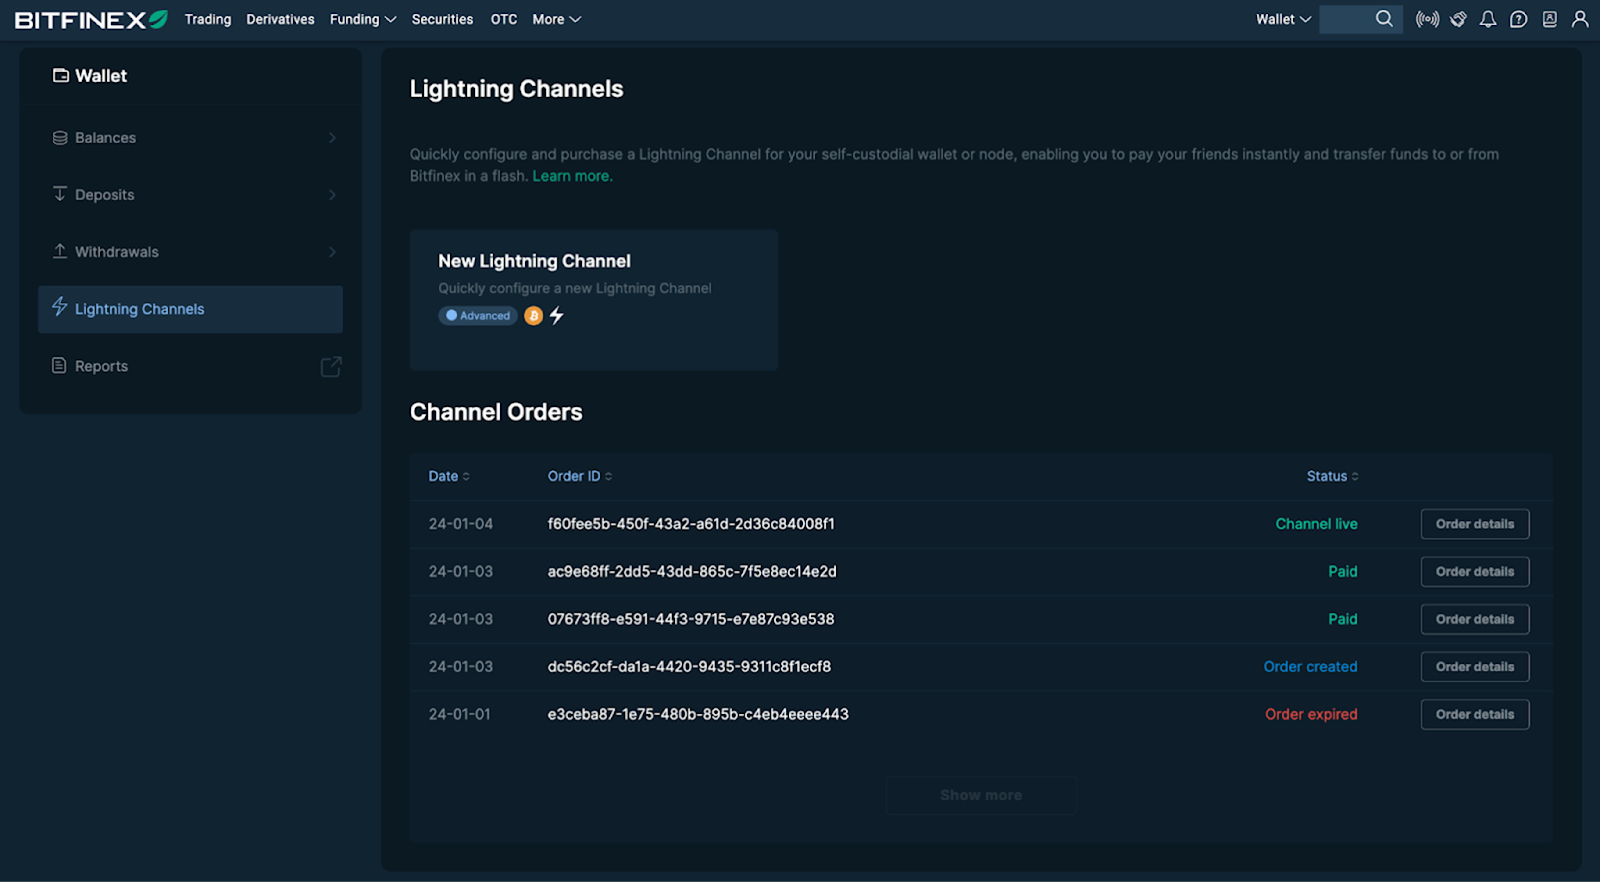The width and height of the screenshot is (1600, 882).
Task: Click order ID ac9e68ff-2dd5-43dd-865c-7f5e8ec14e2d
Action: pos(692,572)
